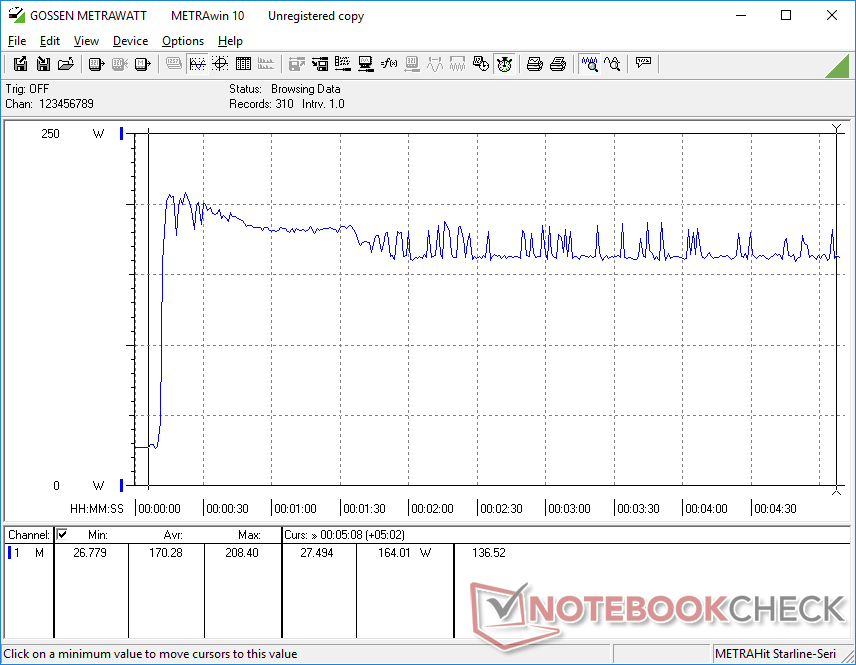The image size is (856, 665).
Task: Open the Device menu
Action: (130, 41)
